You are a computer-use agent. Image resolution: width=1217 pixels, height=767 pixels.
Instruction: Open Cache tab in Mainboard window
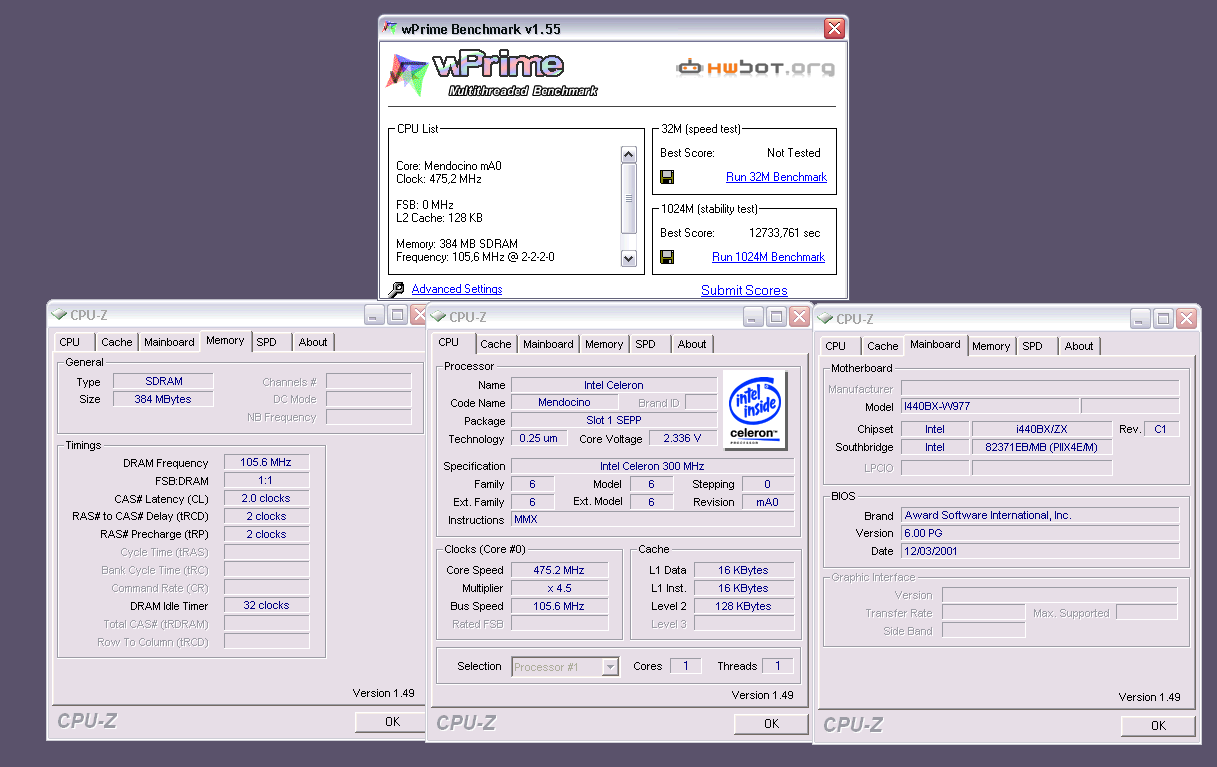[x=883, y=346]
